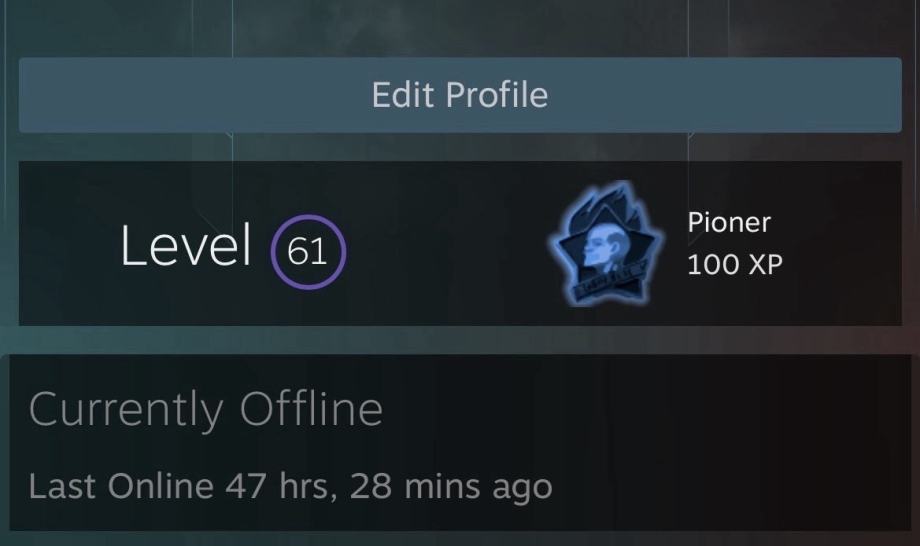Image resolution: width=920 pixels, height=546 pixels.
Task: Click the words Last Online
Action: tap(121, 486)
